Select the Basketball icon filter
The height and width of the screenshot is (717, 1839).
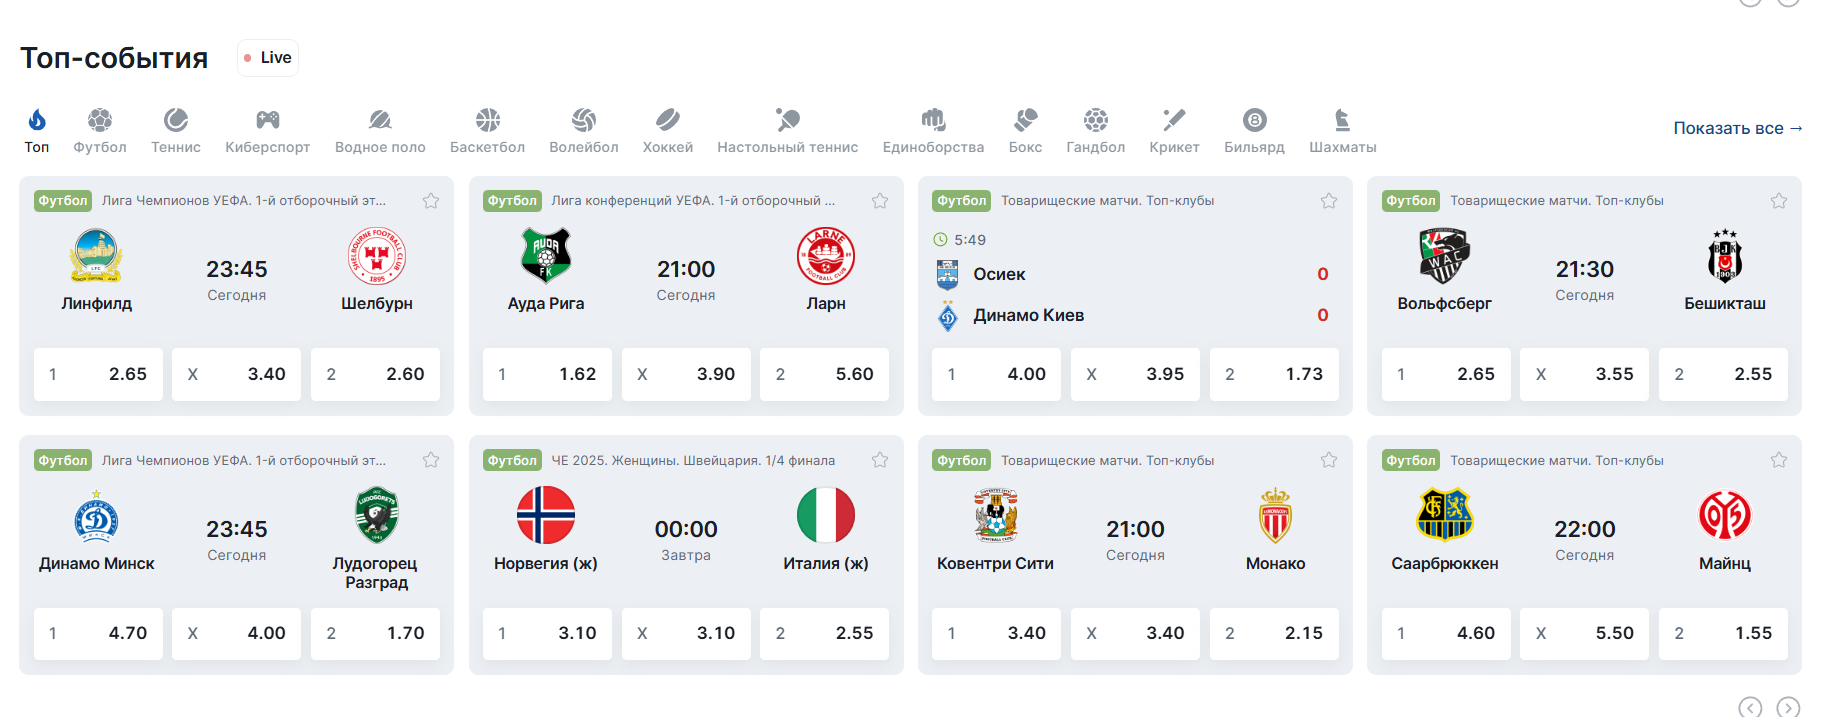pyautogui.click(x=487, y=121)
